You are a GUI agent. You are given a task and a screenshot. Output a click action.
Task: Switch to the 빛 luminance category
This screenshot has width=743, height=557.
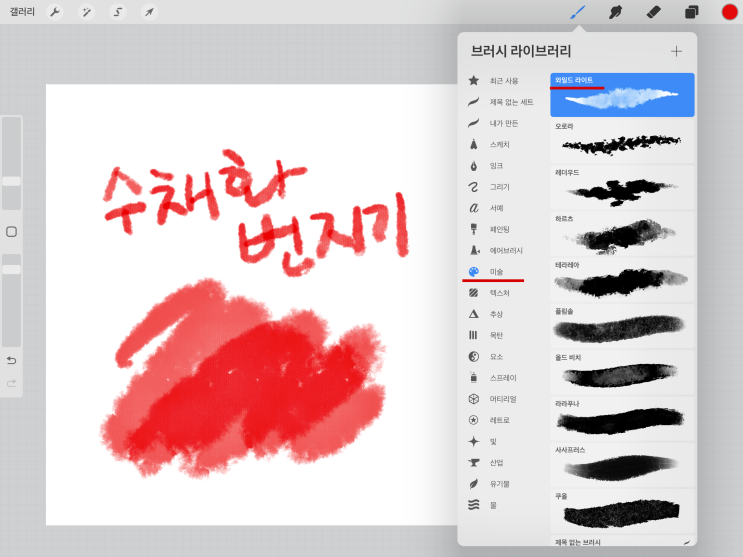click(501, 441)
